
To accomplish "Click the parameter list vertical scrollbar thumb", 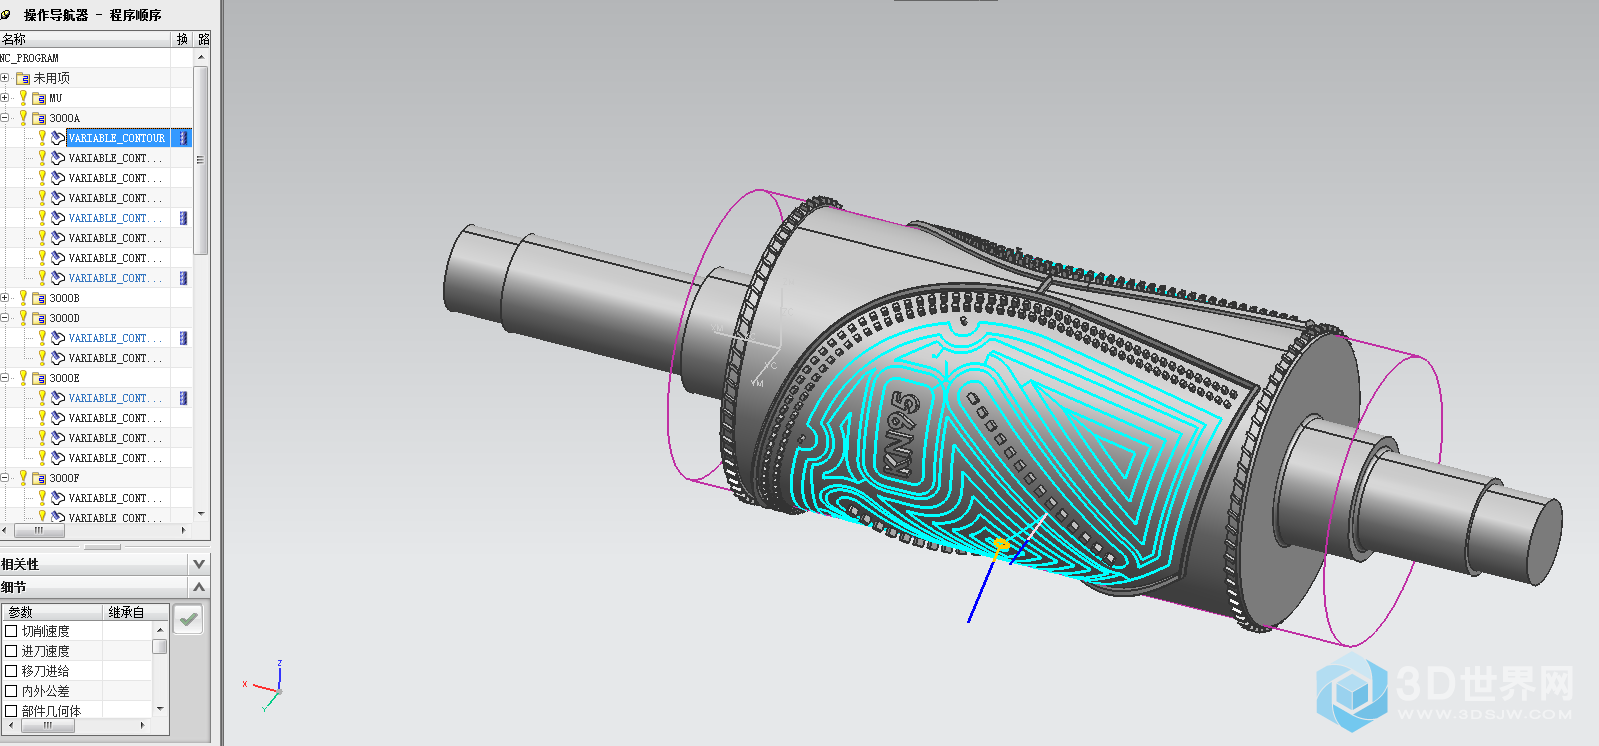I will pyautogui.click(x=159, y=646).
